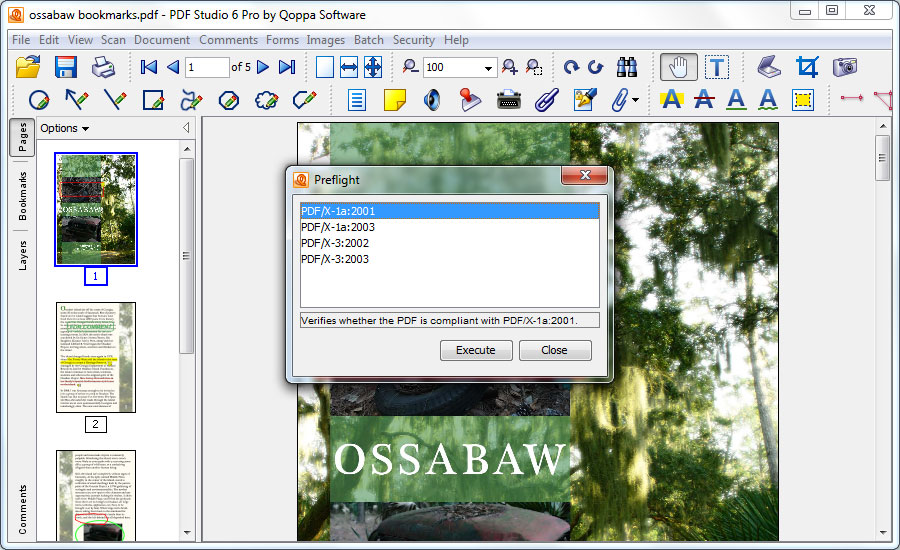
Task: Select the Crop pages tool
Action: [807, 67]
